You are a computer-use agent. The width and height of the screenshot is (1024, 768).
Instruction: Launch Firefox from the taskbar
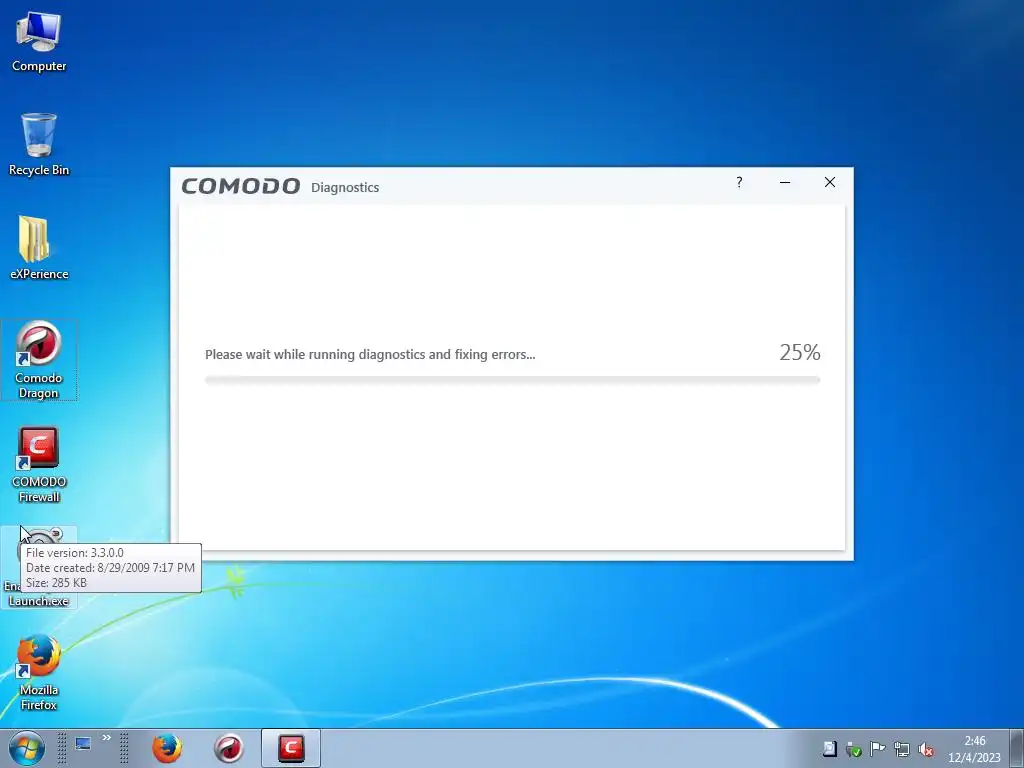(167, 748)
